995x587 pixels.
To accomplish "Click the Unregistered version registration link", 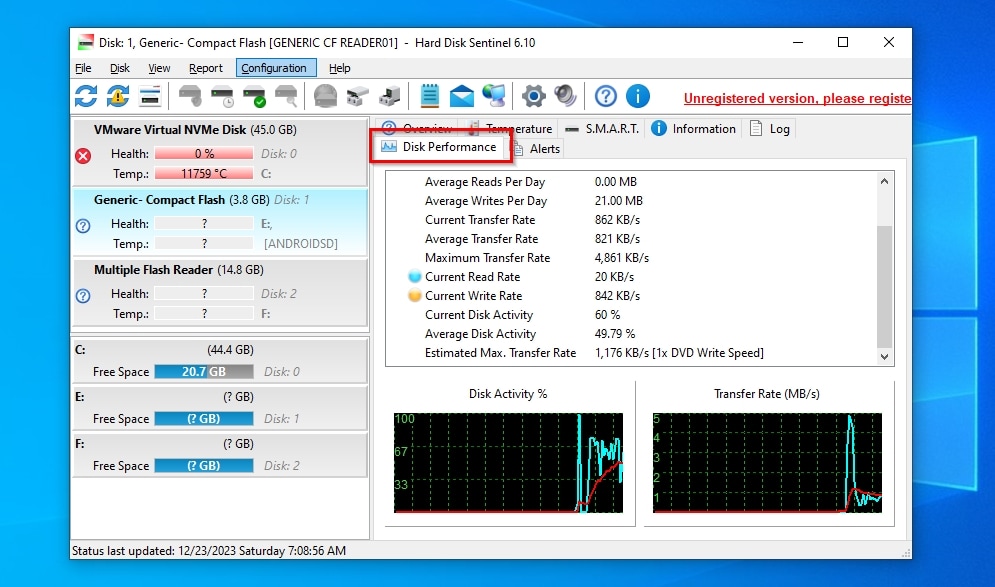I will [797, 98].
